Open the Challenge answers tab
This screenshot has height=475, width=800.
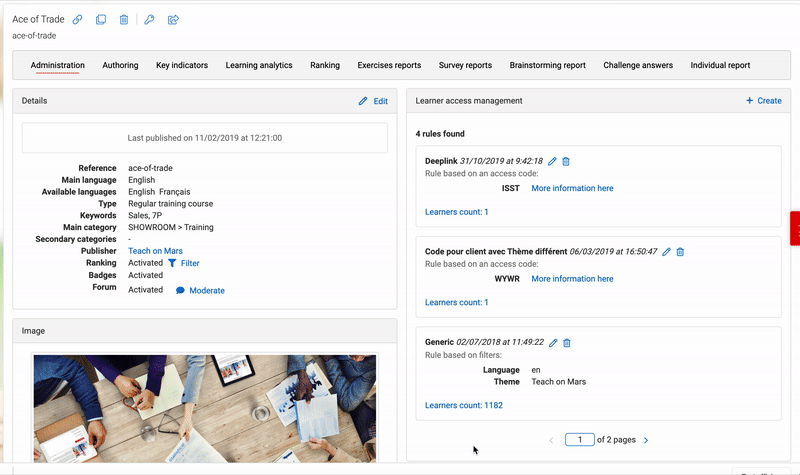(x=638, y=65)
